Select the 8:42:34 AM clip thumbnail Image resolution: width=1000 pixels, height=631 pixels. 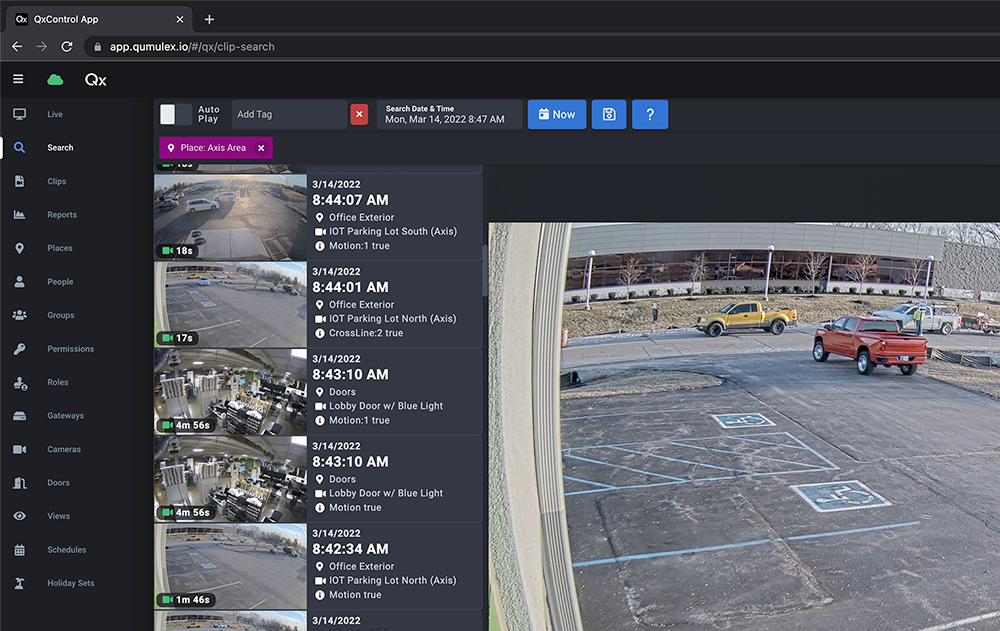click(230, 567)
